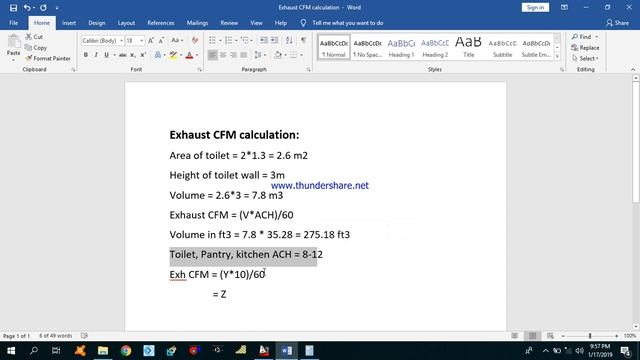Switch to the Insert tab
This screenshot has height=360, width=640.
click(69, 23)
